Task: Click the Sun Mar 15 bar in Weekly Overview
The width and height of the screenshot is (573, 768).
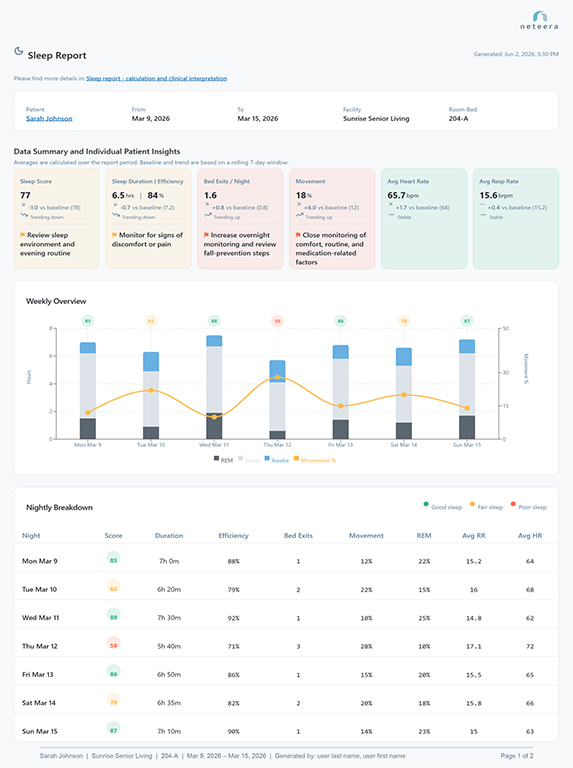Action: coord(467,389)
